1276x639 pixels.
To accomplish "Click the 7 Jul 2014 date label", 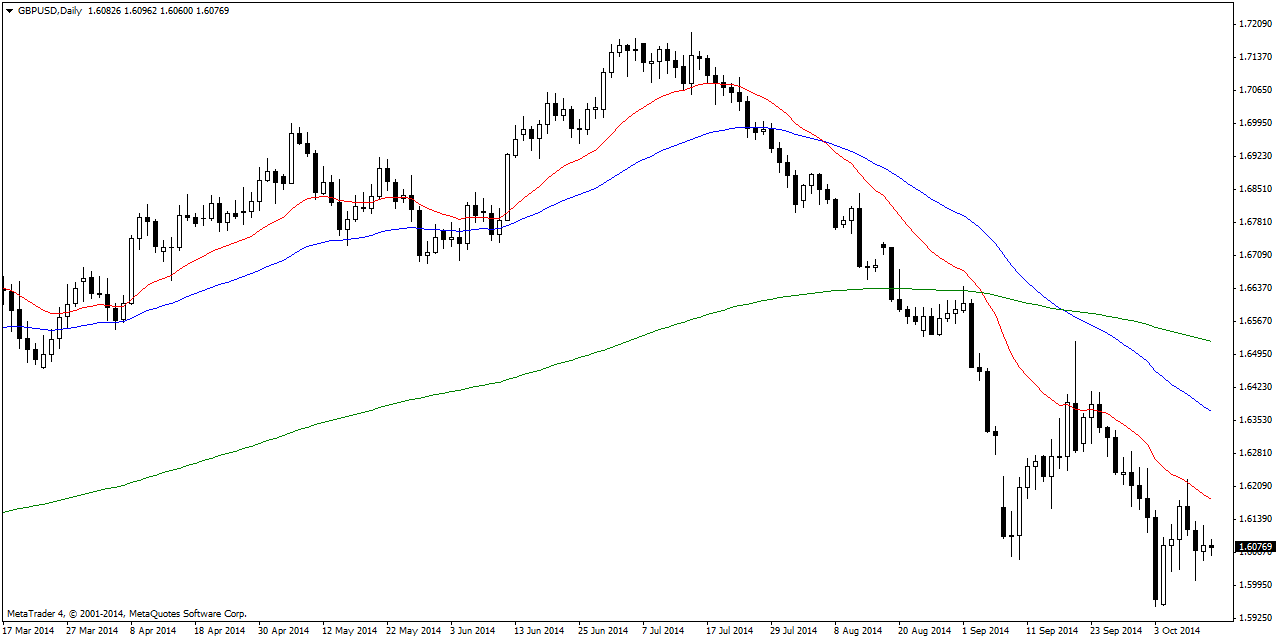I will point(663,631).
